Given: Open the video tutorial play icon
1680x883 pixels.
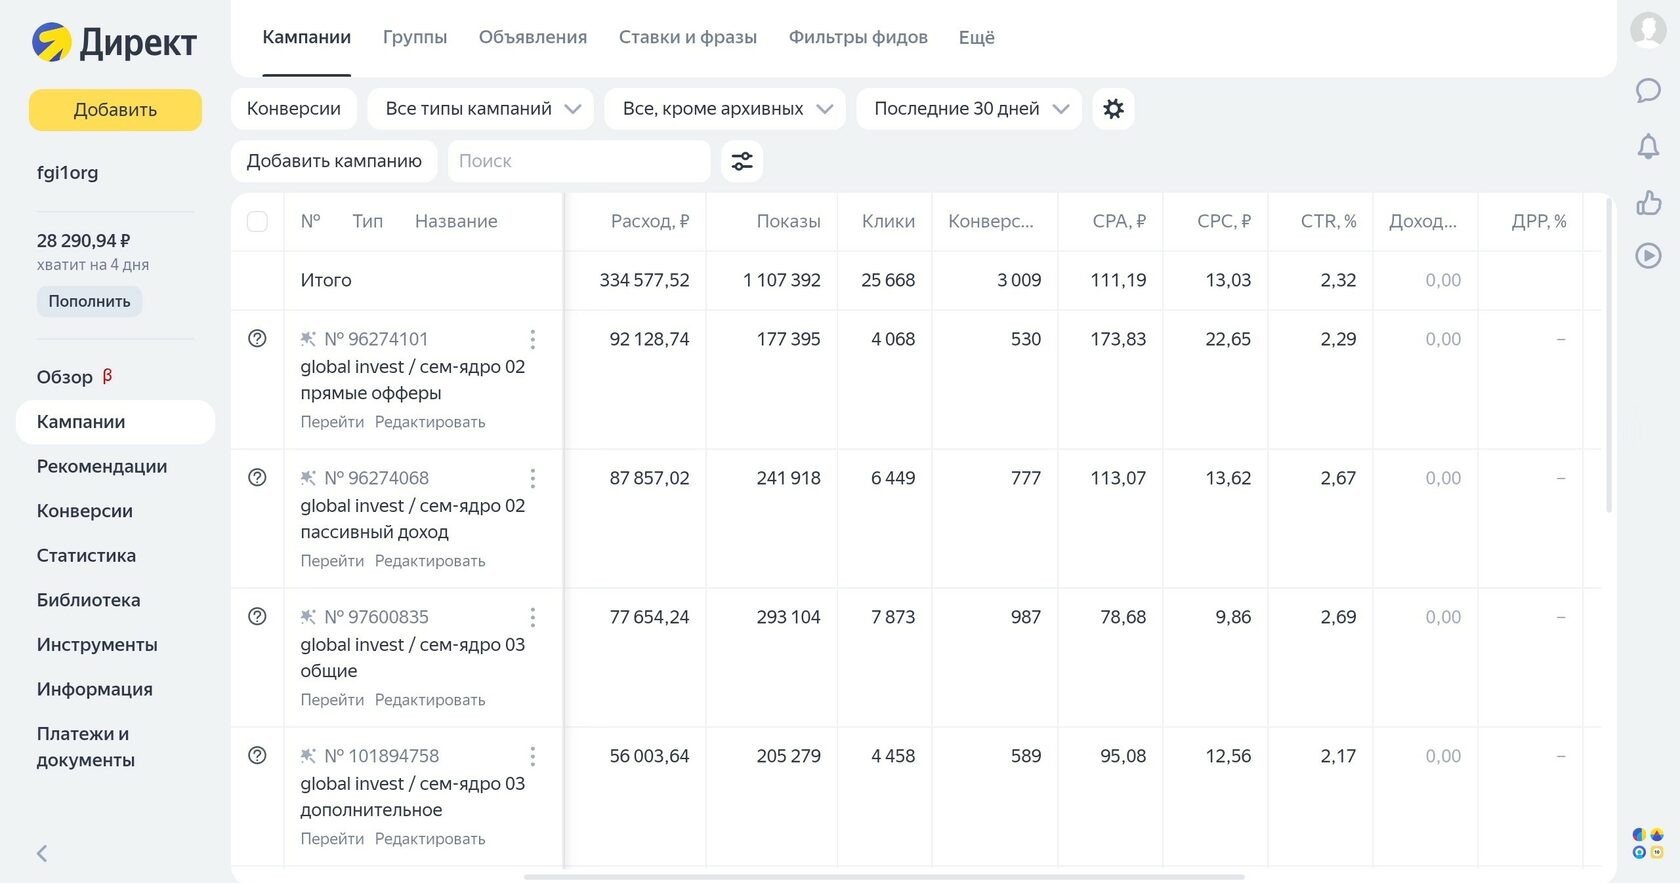Looking at the screenshot, I should (x=1648, y=256).
